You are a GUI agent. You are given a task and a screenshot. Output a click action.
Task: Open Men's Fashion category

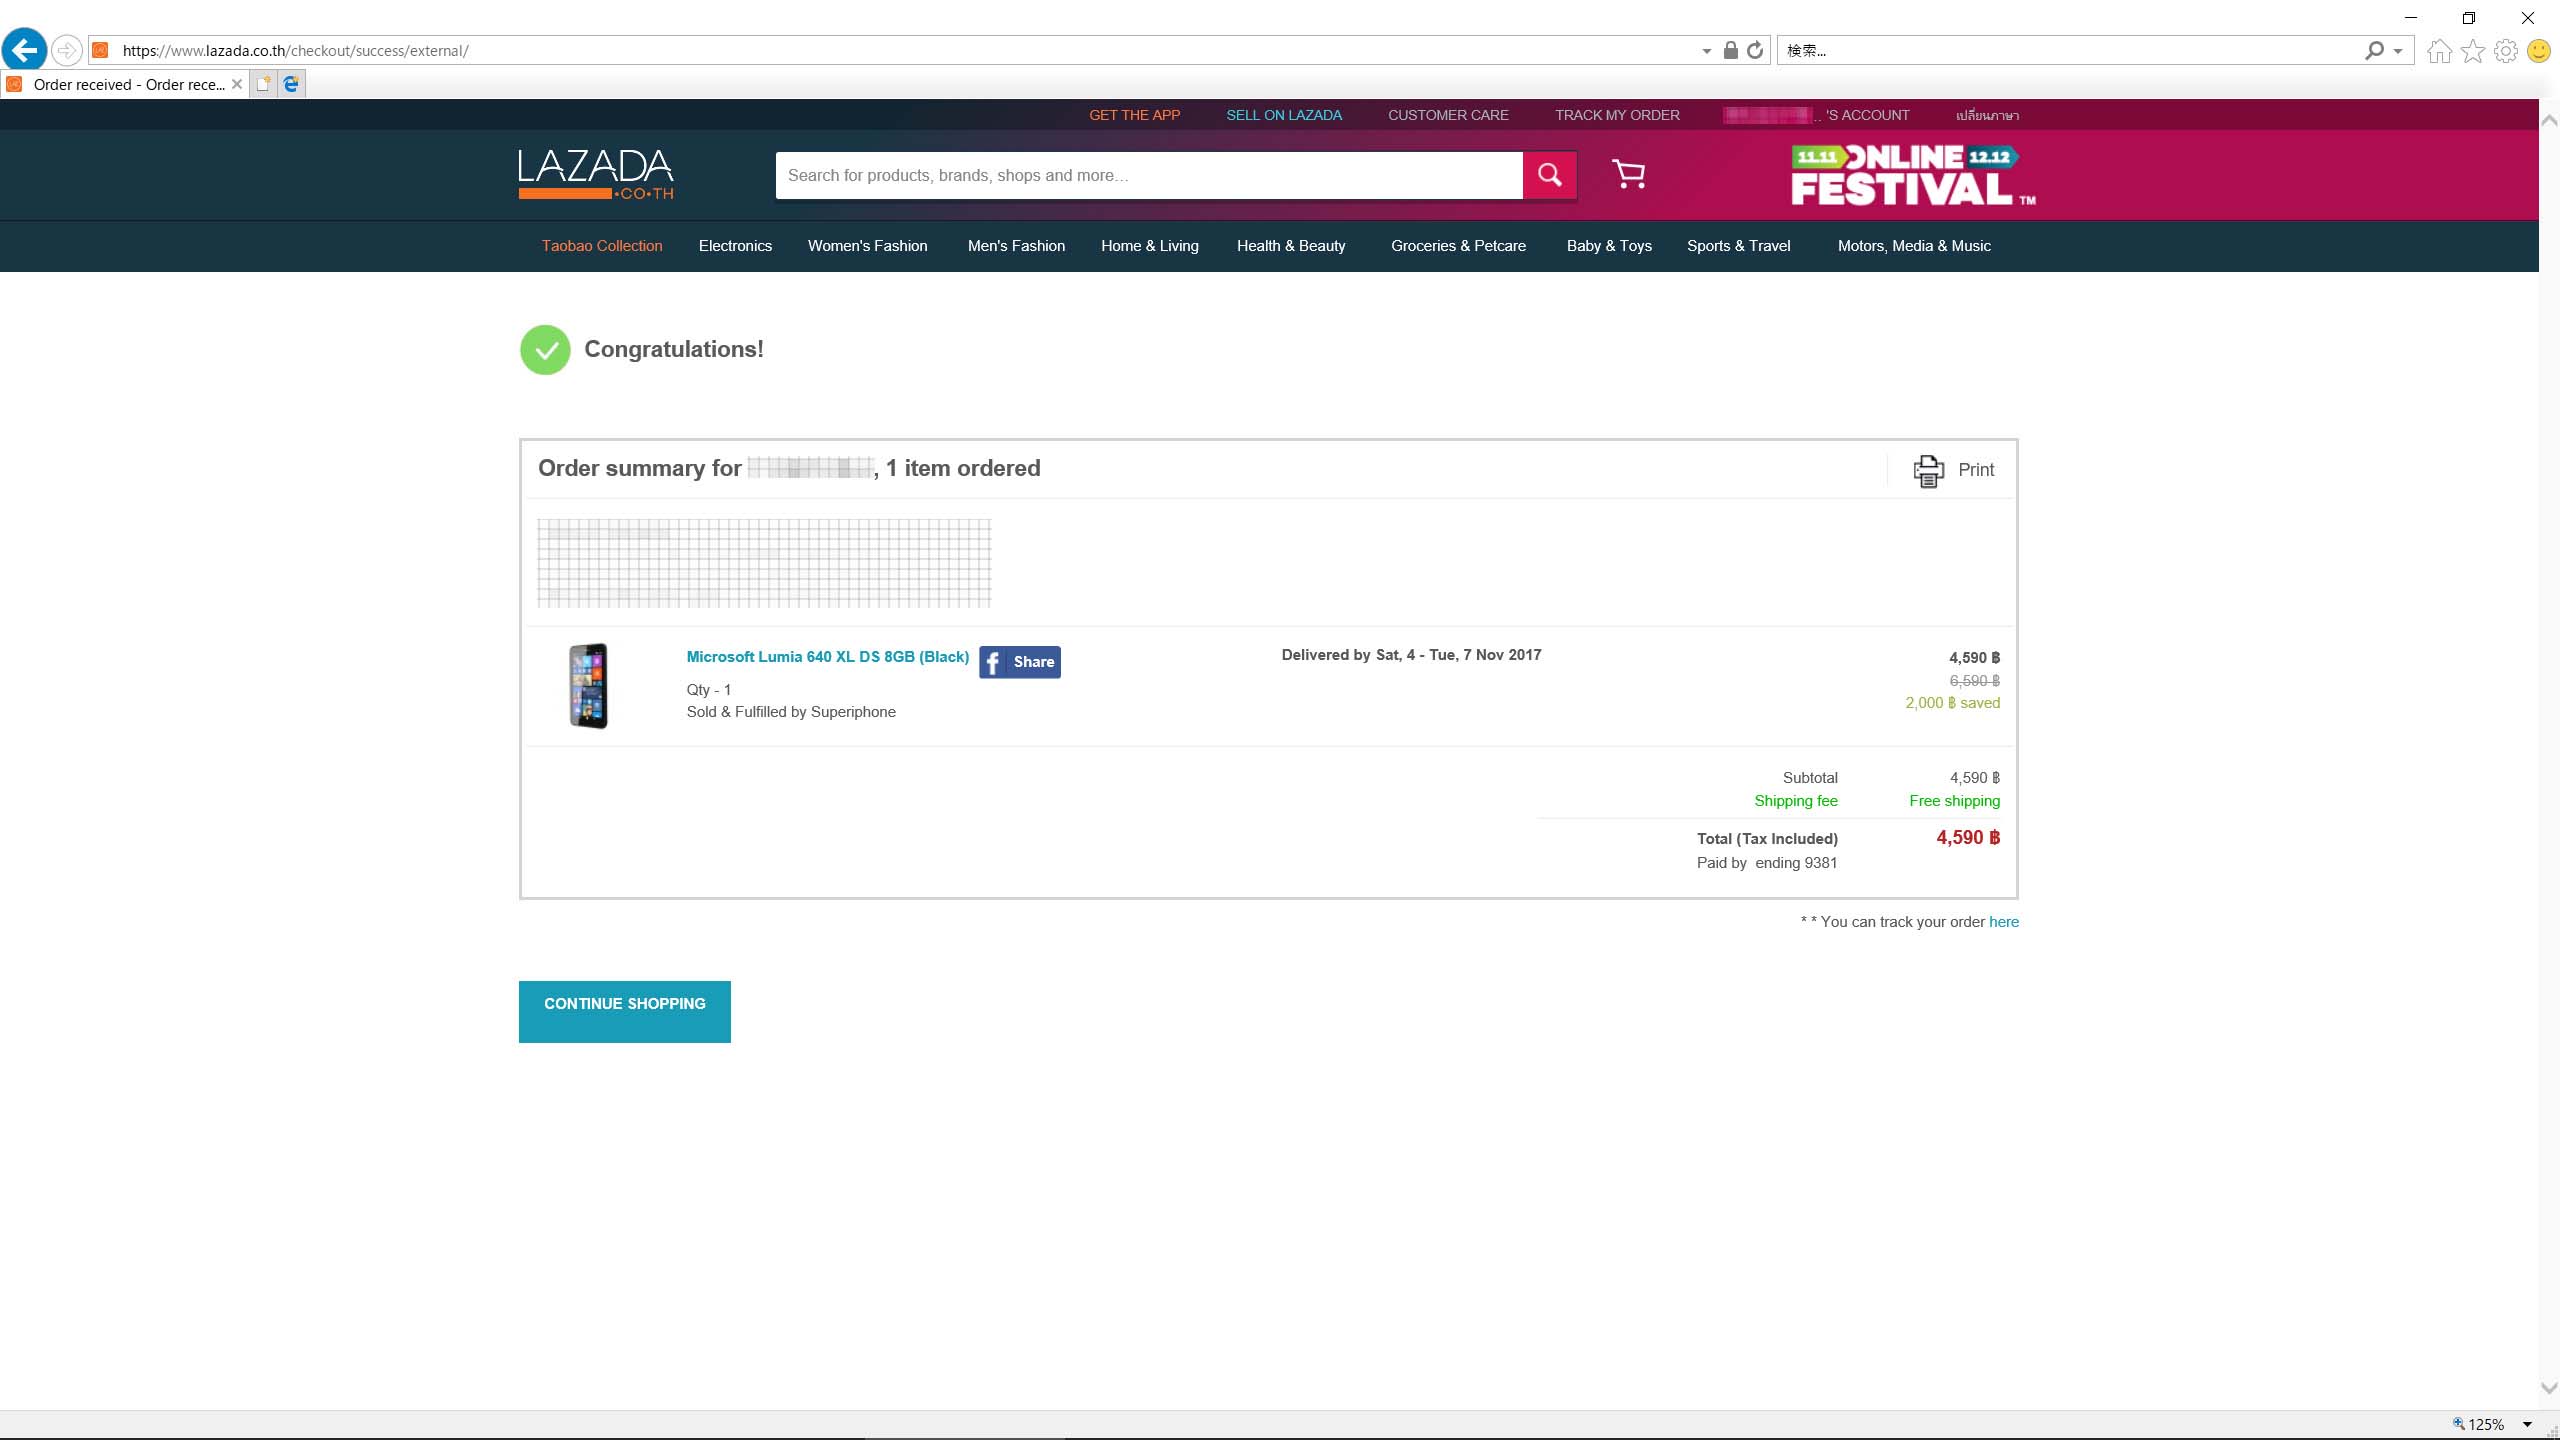click(x=1016, y=246)
